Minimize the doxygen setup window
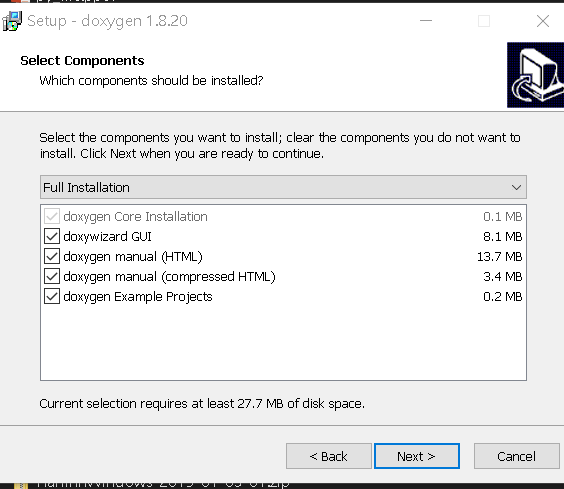This screenshot has width=564, height=489. [426, 21]
